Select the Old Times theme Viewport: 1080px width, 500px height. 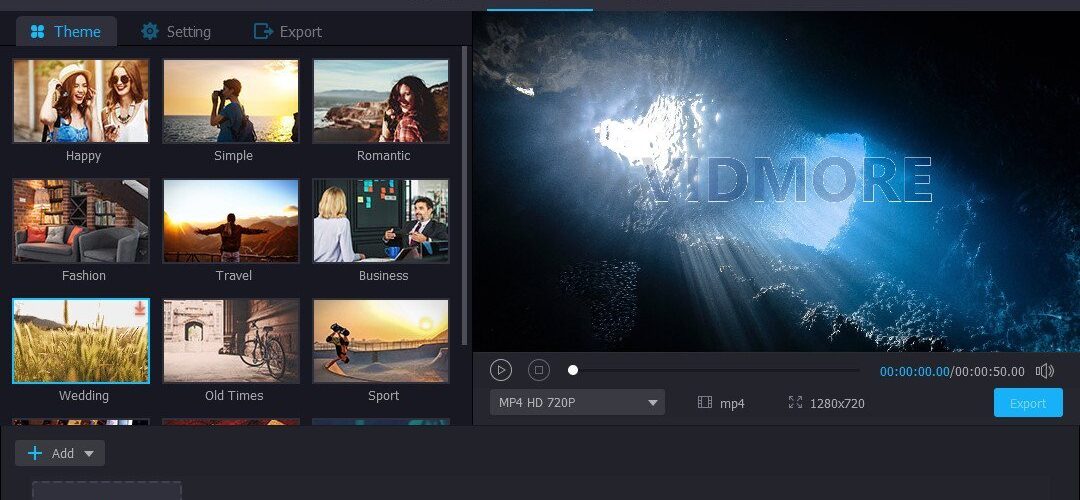231,341
